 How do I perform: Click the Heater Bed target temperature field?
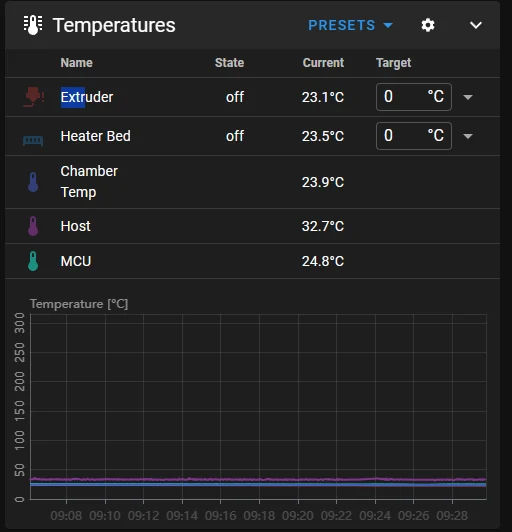(x=414, y=136)
